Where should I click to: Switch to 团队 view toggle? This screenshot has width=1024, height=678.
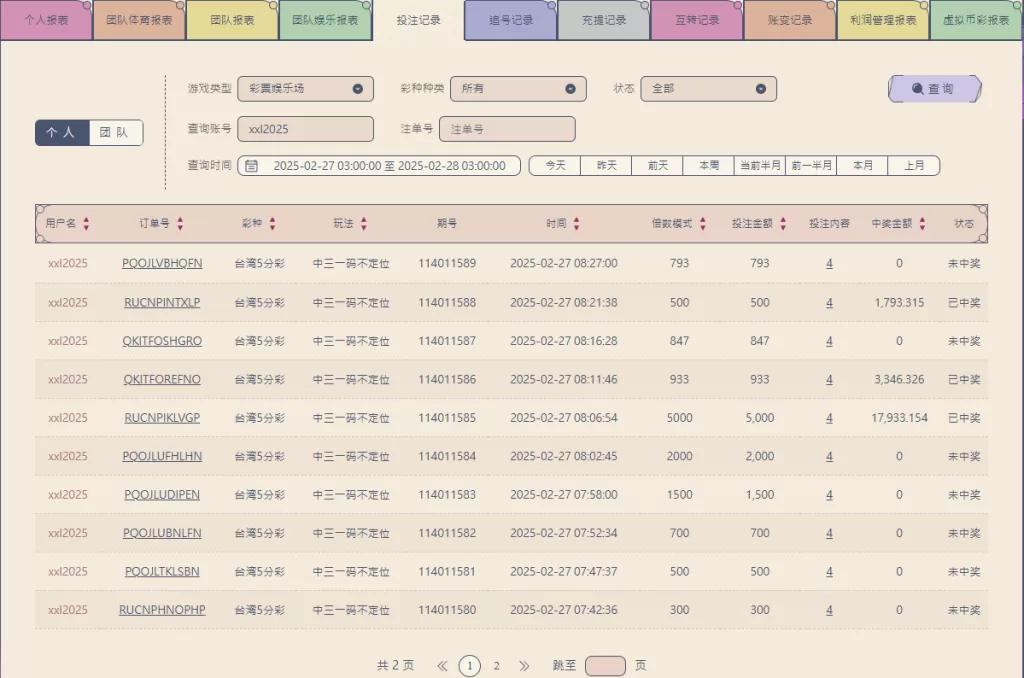116,133
